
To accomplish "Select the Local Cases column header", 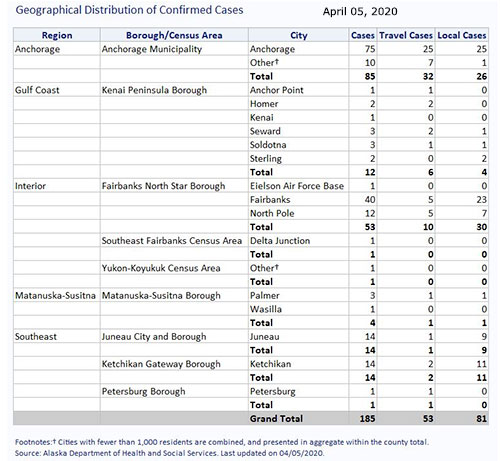I will [462, 35].
